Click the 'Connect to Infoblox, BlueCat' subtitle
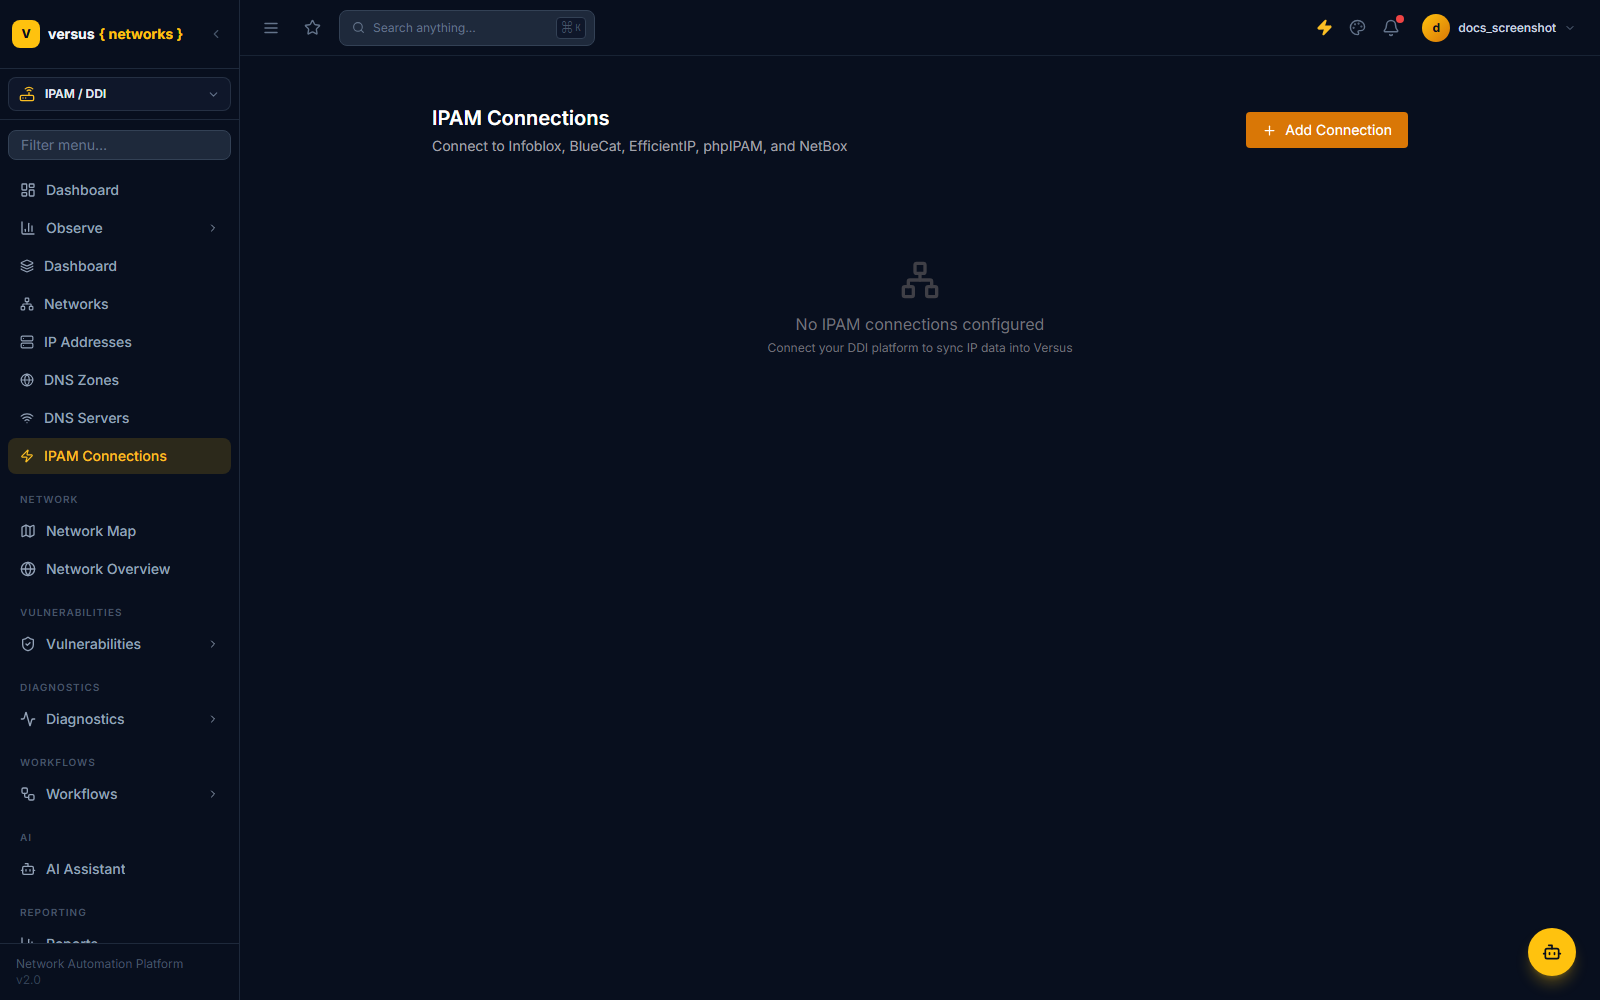Viewport: 1600px width, 1000px height. tap(639, 146)
